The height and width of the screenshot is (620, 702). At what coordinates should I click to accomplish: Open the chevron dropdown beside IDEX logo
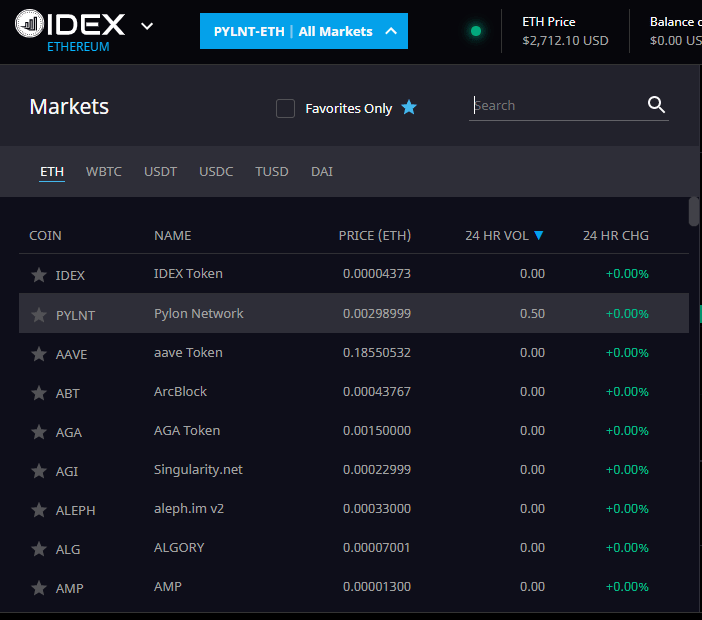point(147,26)
